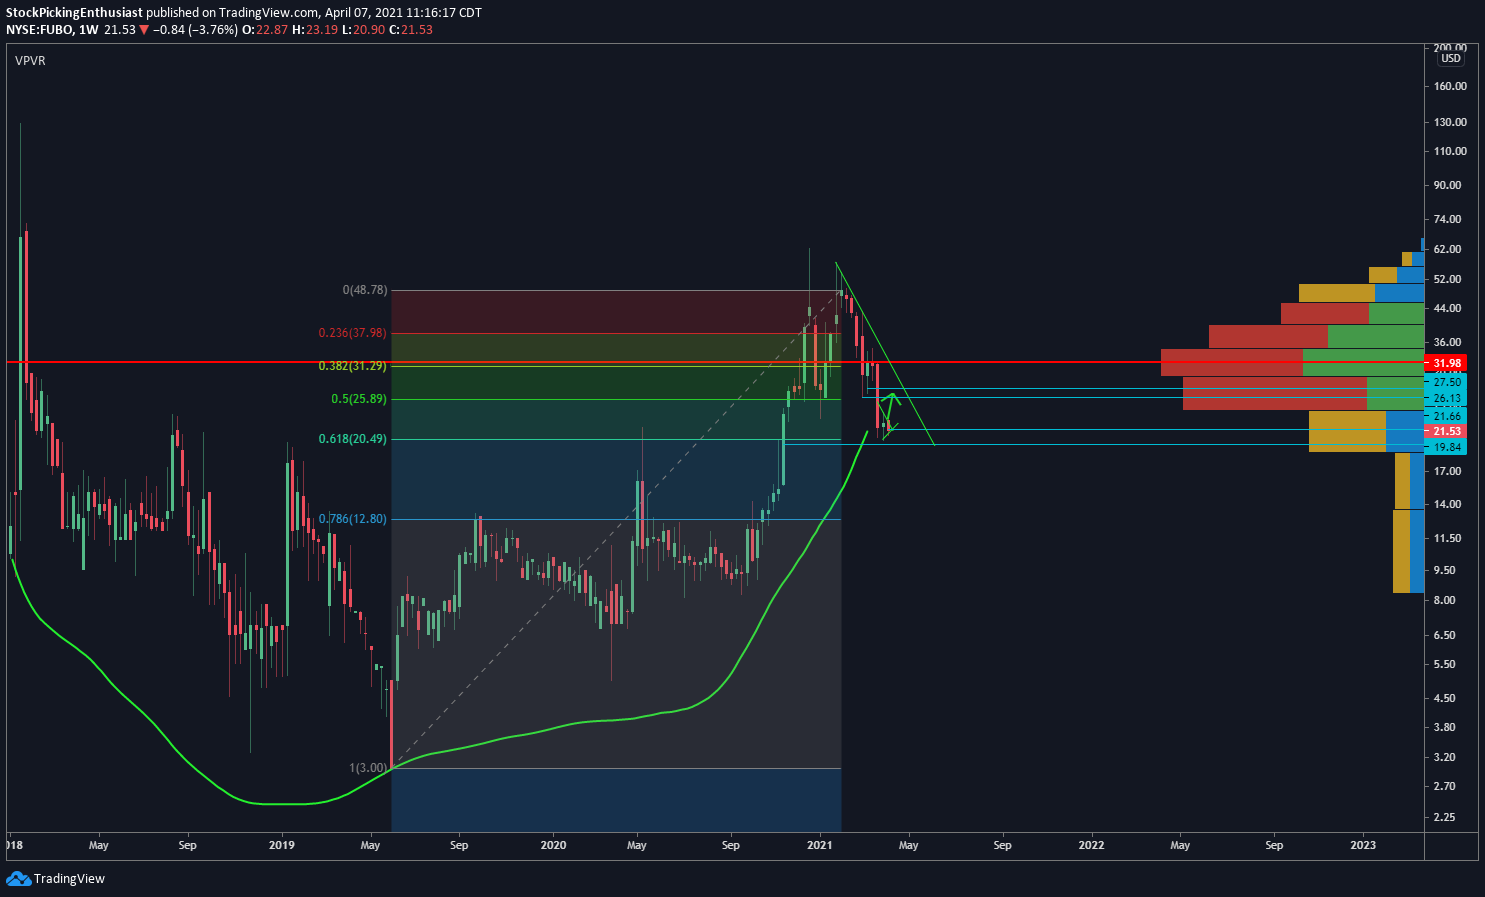1485x897 pixels.
Task: Click the 44.00 price axis label
Action: coord(1447,308)
